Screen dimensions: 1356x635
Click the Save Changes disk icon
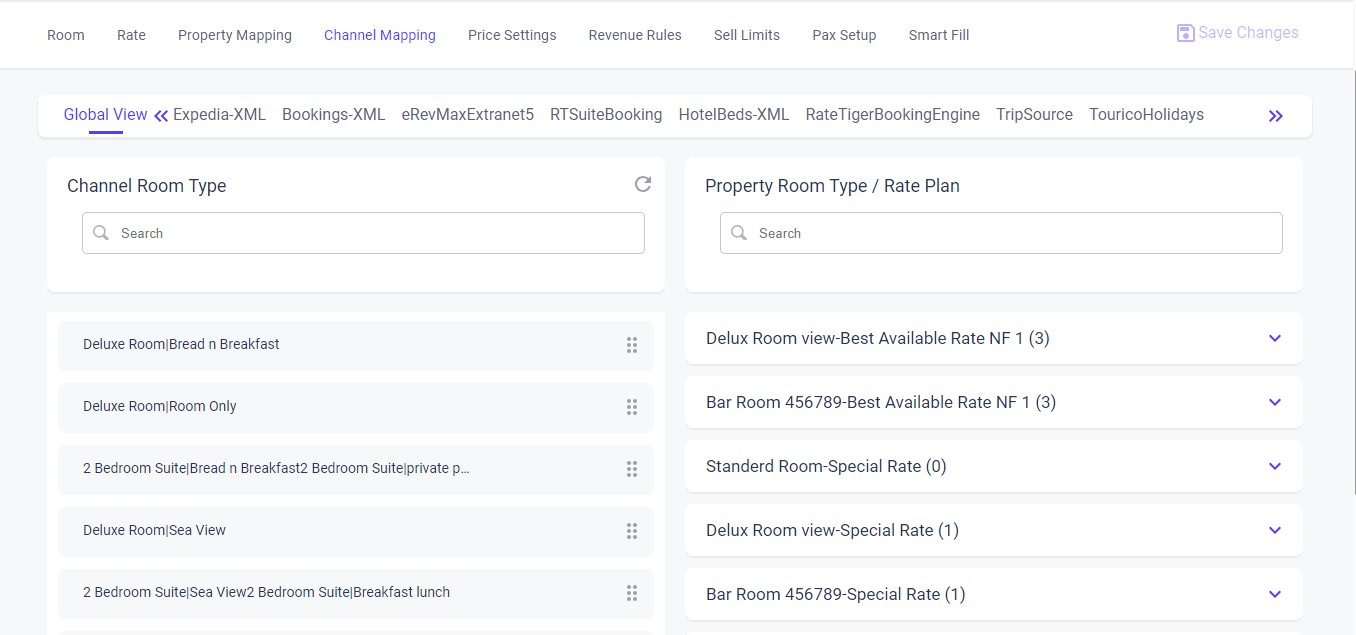(1185, 31)
